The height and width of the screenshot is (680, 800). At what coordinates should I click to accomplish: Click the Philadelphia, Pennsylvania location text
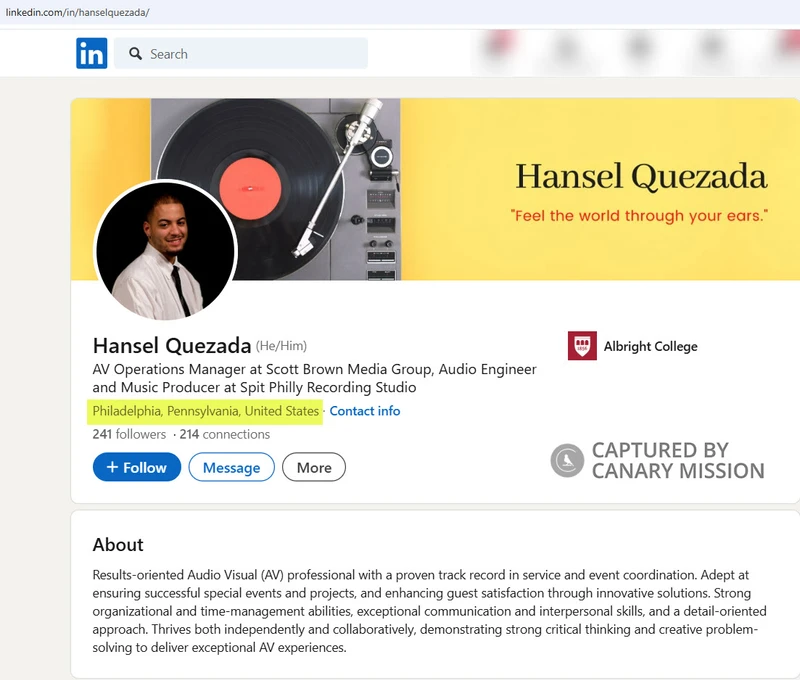(x=206, y=411)
